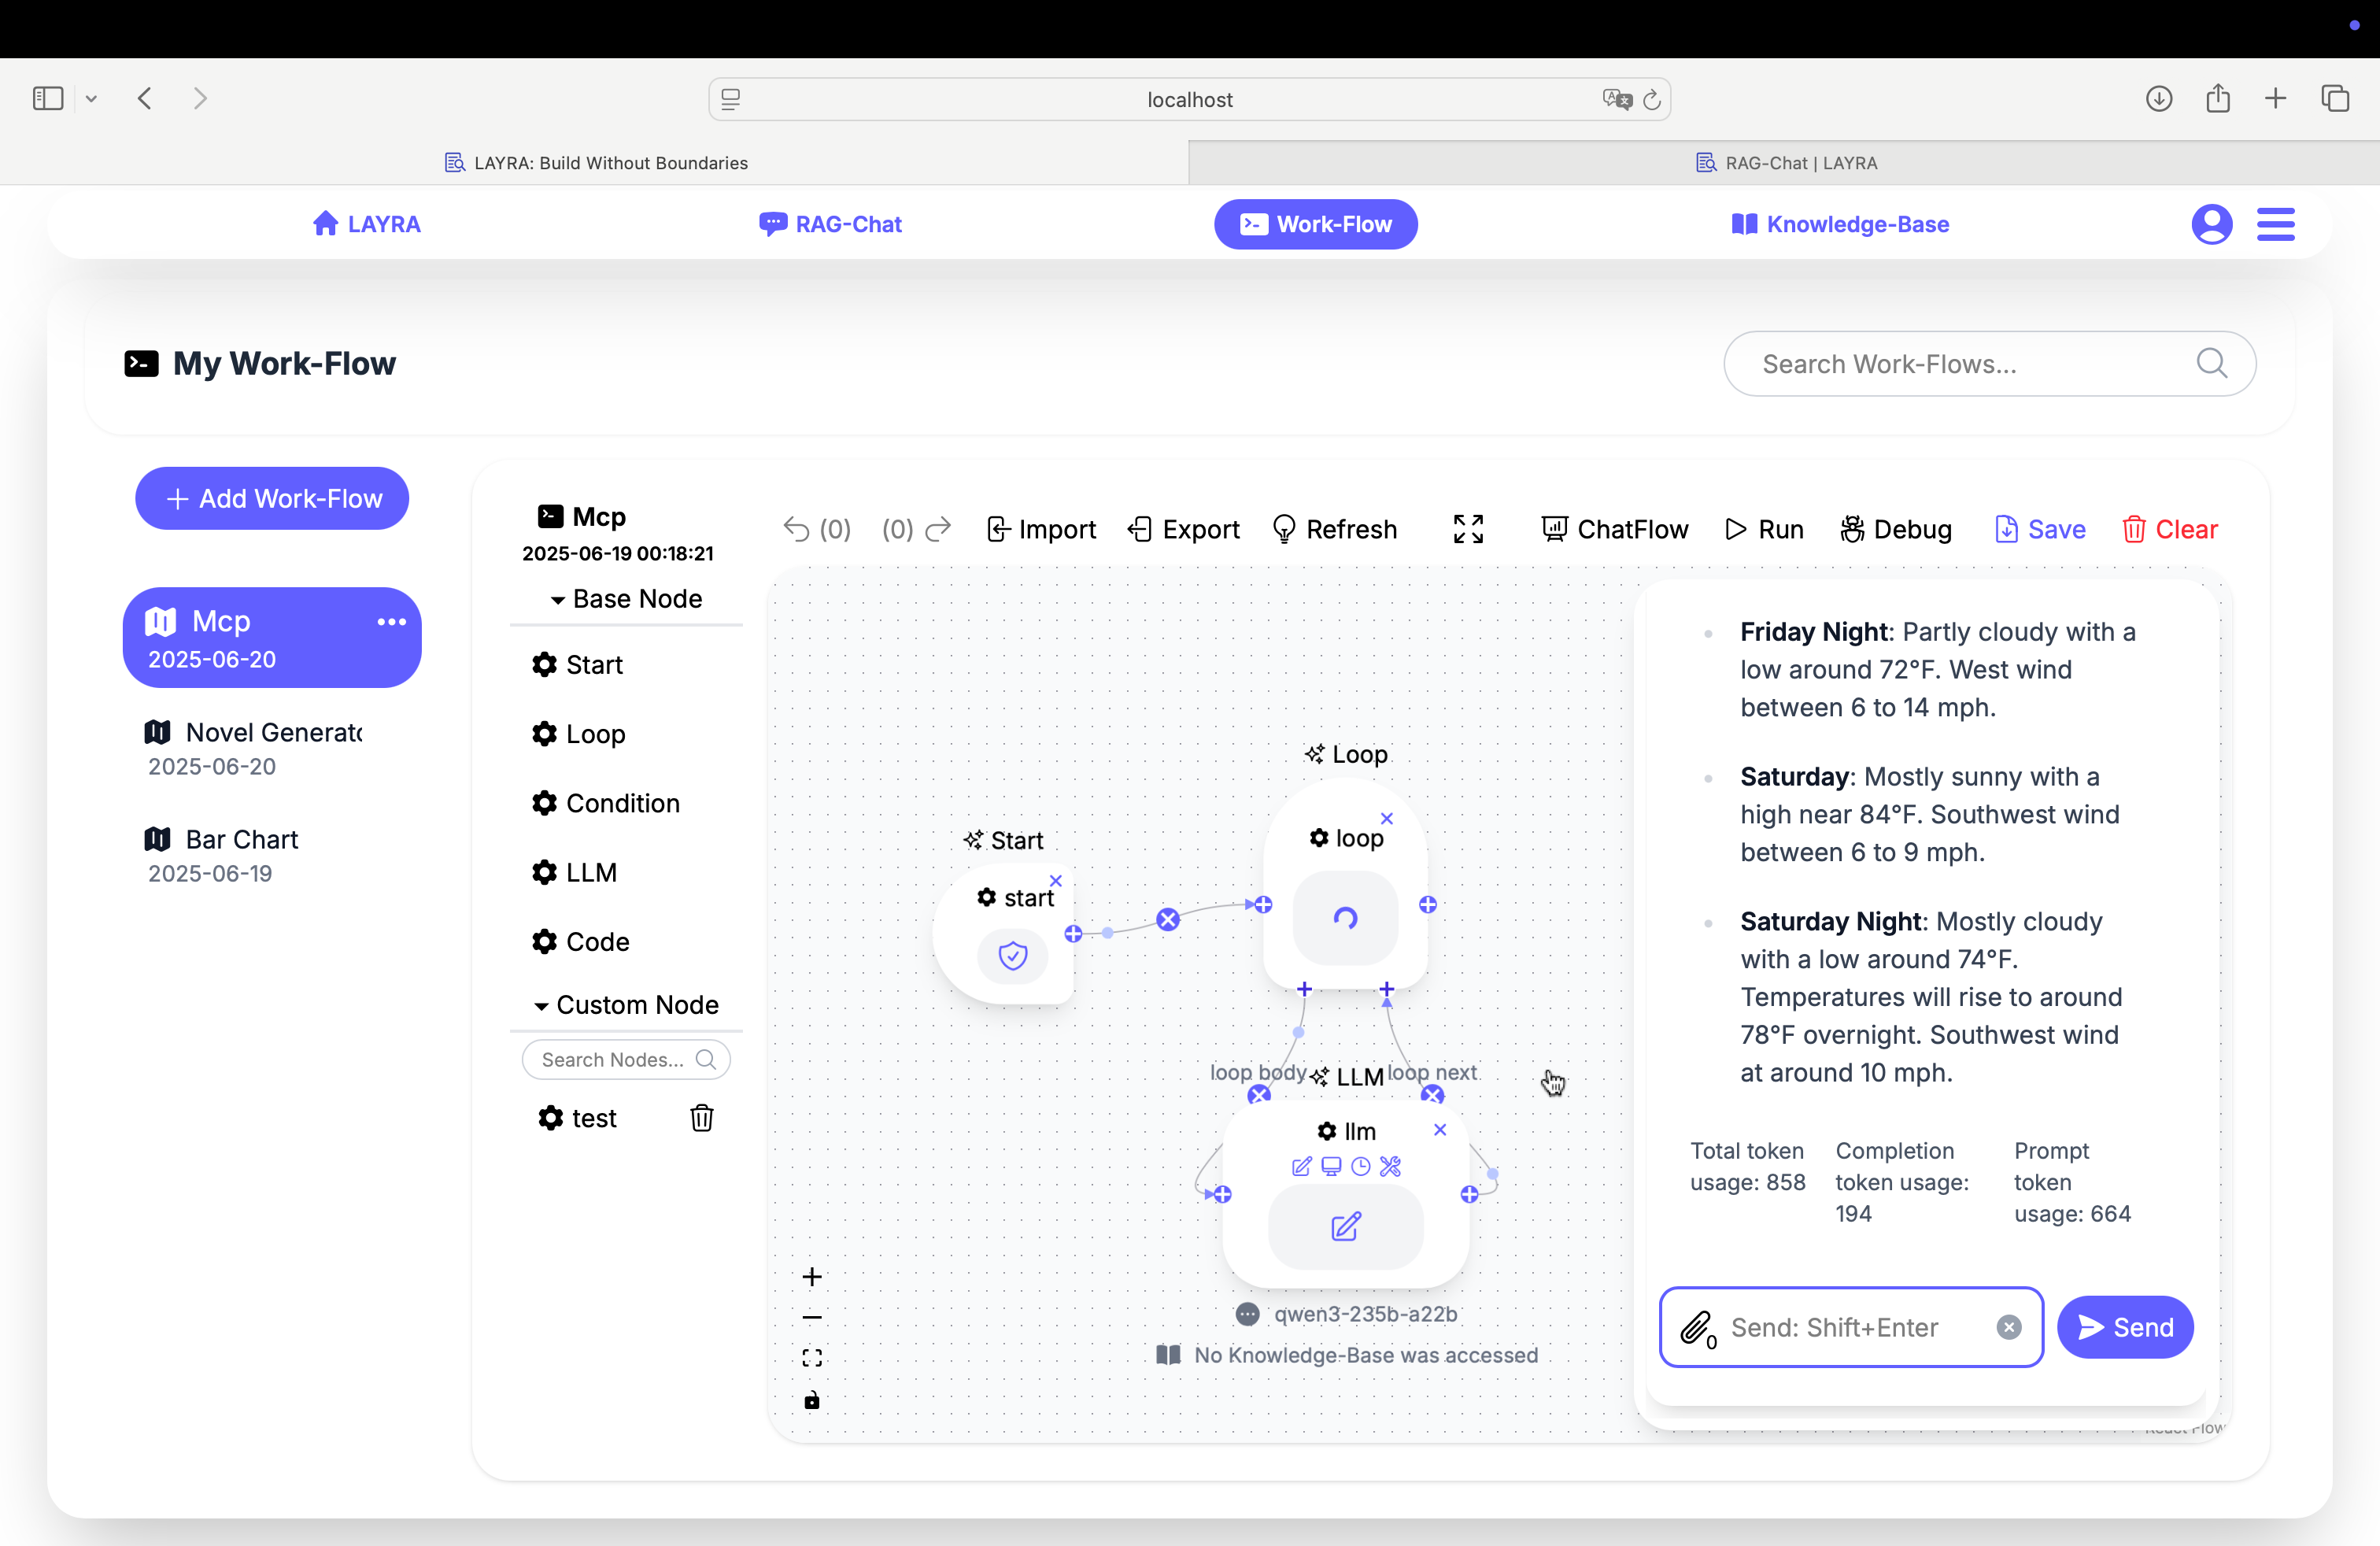Delete the custom test node
Image resolution: width=2380 pixels, height=1546 pixels.
[701, 1118]
